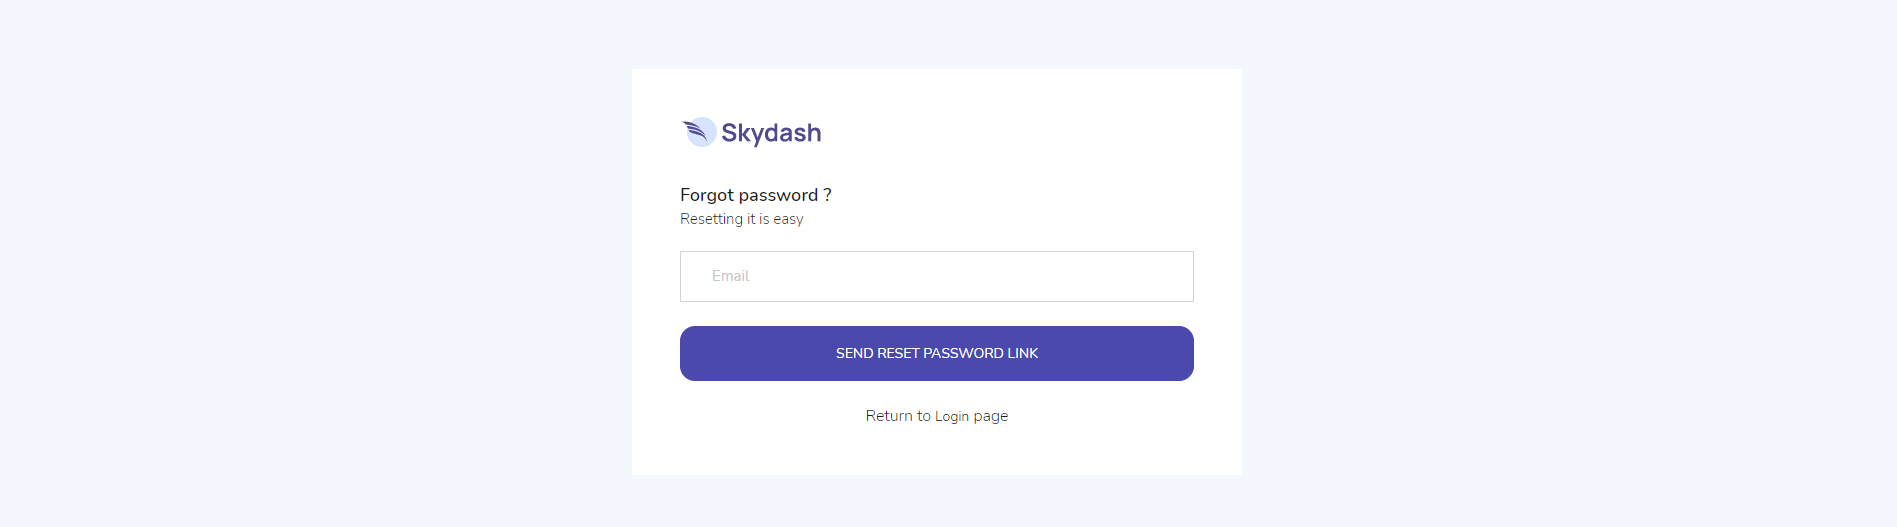Viewport: 1897px width, 527px height.
Task: Click the Email placeholder text
Action: pyautogui.click(x=730, y=276)
